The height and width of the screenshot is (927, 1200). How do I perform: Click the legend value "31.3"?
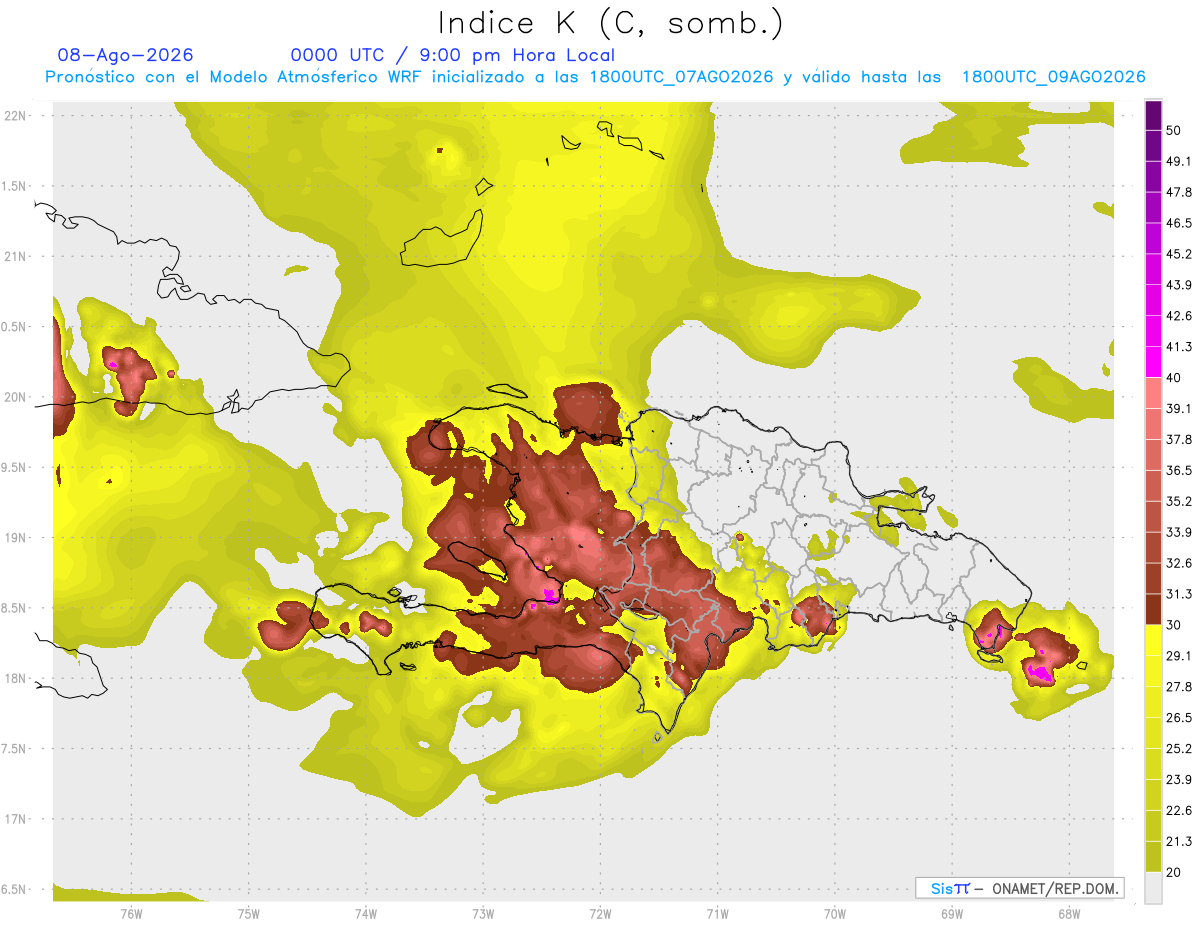click(x=1178, y=594)
